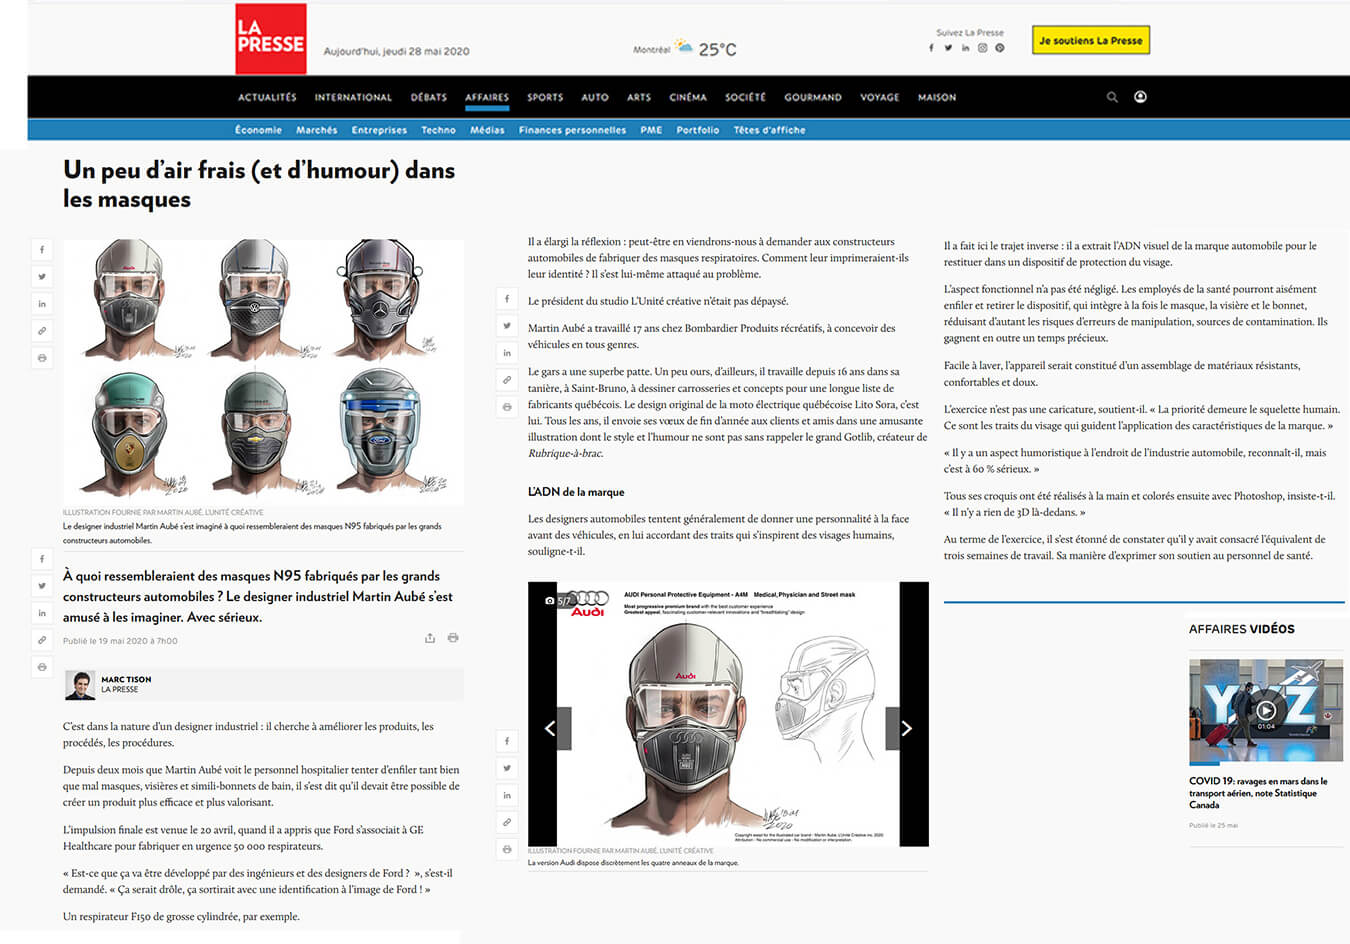Open the CINÉMA section
Image resolution: width=1350 pixels, height=944 pixels.
click(x=688, y=97)
